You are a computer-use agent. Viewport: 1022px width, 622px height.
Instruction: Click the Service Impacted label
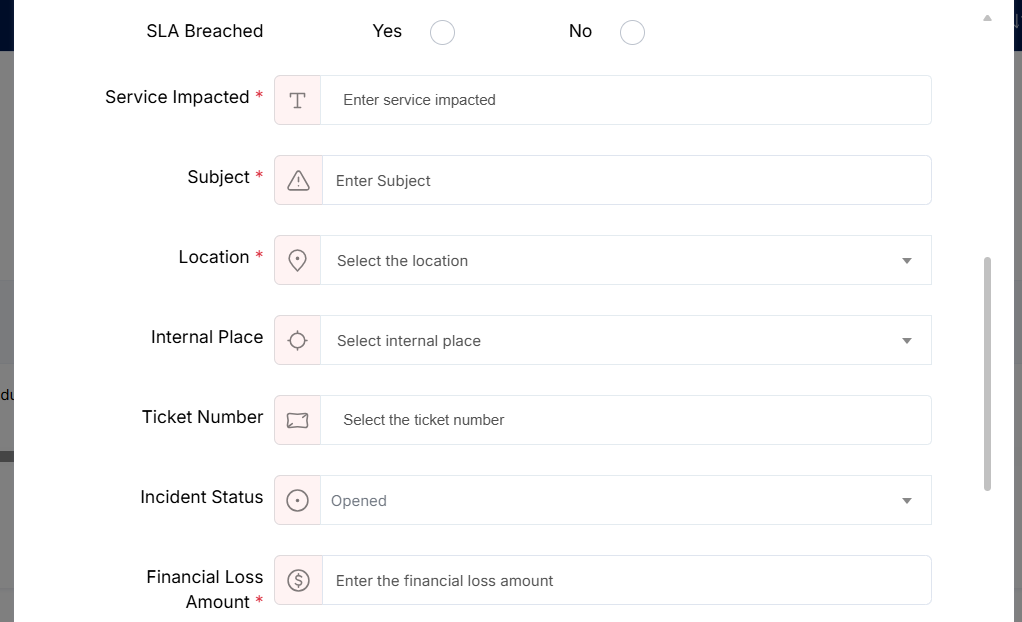tap(177, 97)
